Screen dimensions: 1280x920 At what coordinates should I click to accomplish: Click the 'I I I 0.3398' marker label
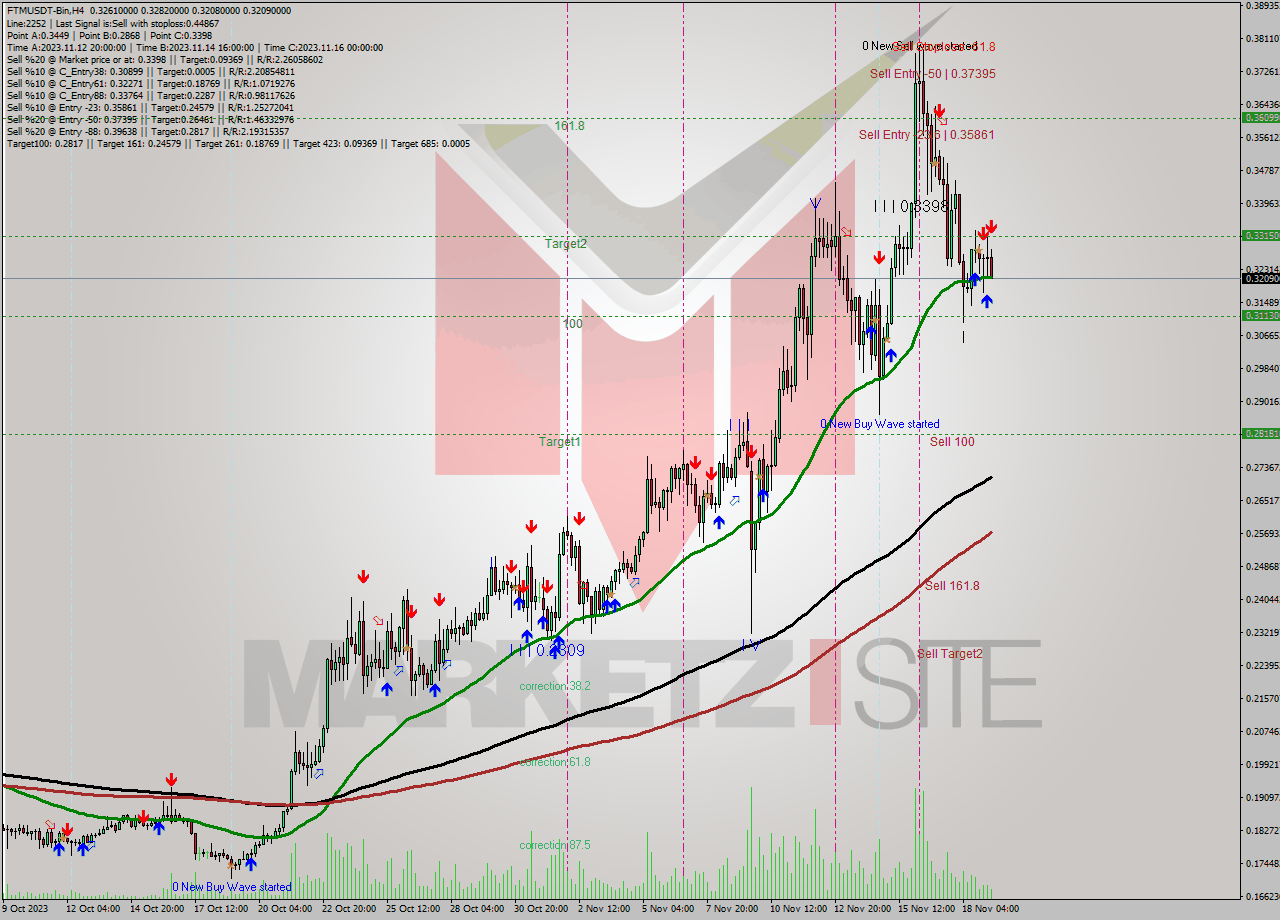(x=911, y=206)
